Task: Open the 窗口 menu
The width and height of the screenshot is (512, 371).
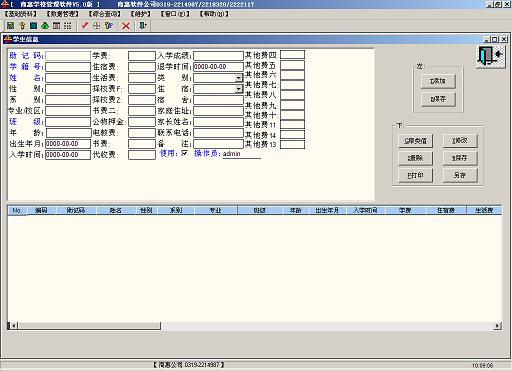Action: [x=175, y=14]
